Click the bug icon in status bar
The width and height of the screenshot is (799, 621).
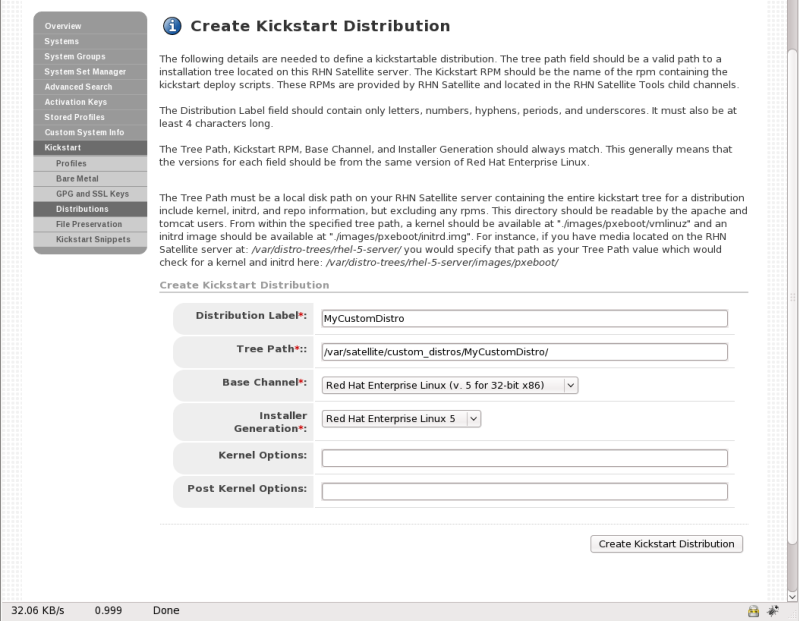click(774, 609)
